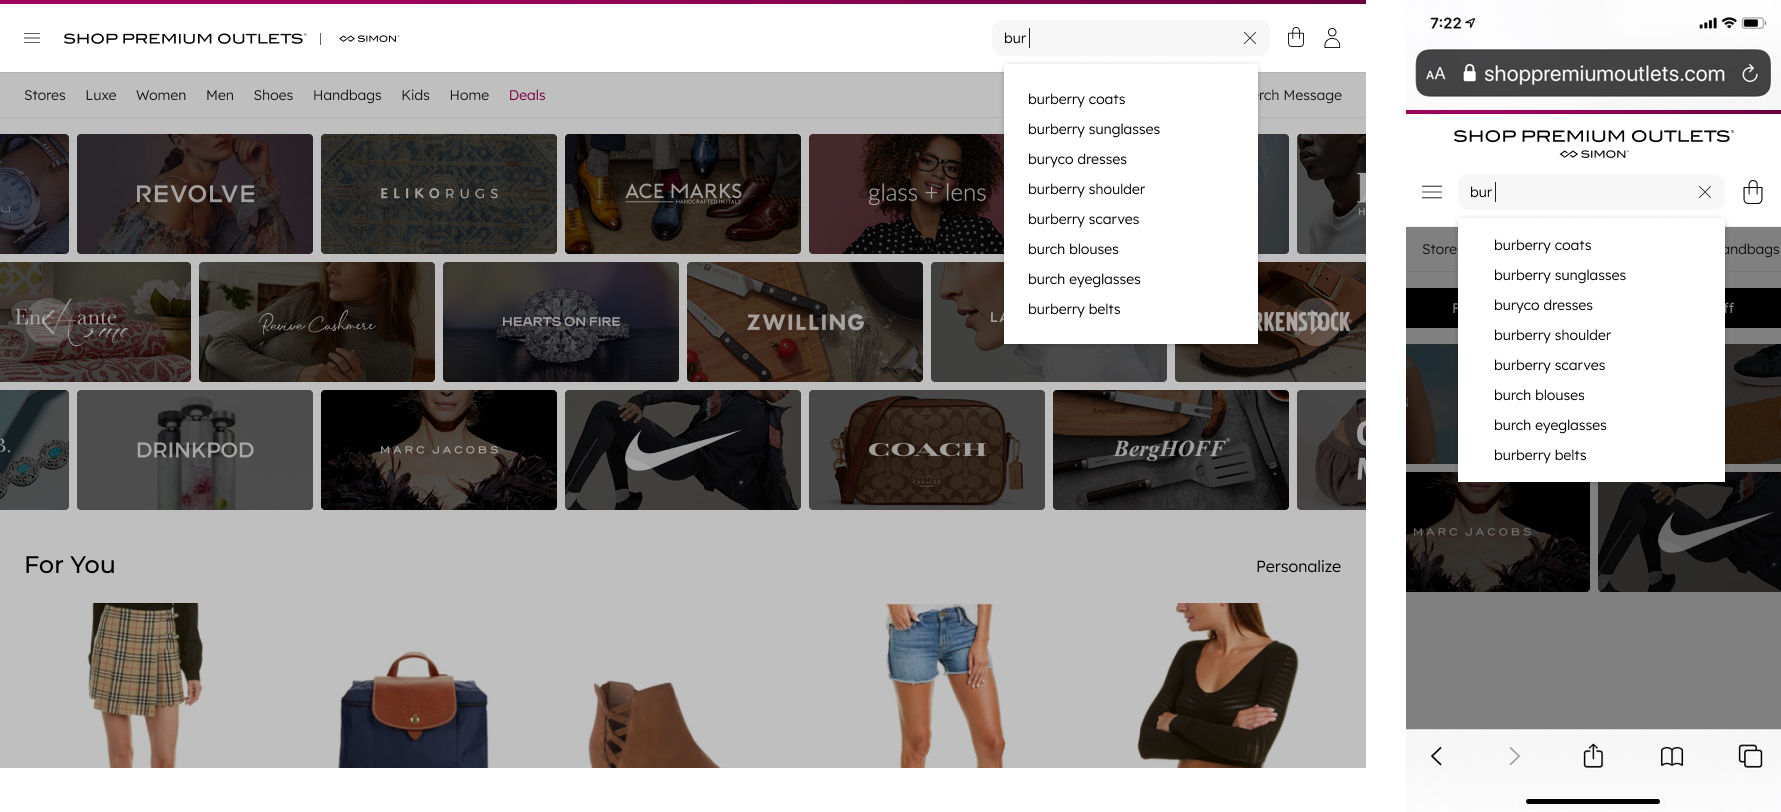Image resolution: width=1781 pixels, height=812 pixels.
Task: Tap the mobile Safari reader AA button
Action: click(1436, 74)
